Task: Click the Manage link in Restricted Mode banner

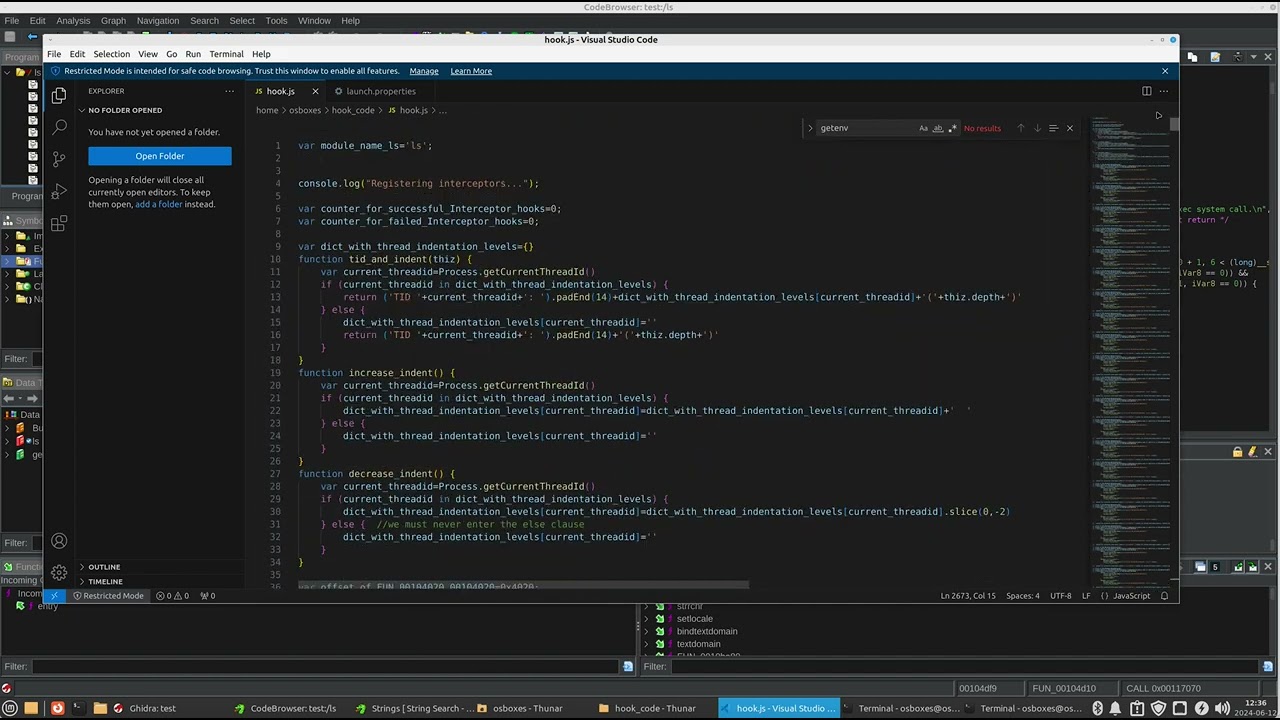Action: pyautogui.click(x=424, y=71)
